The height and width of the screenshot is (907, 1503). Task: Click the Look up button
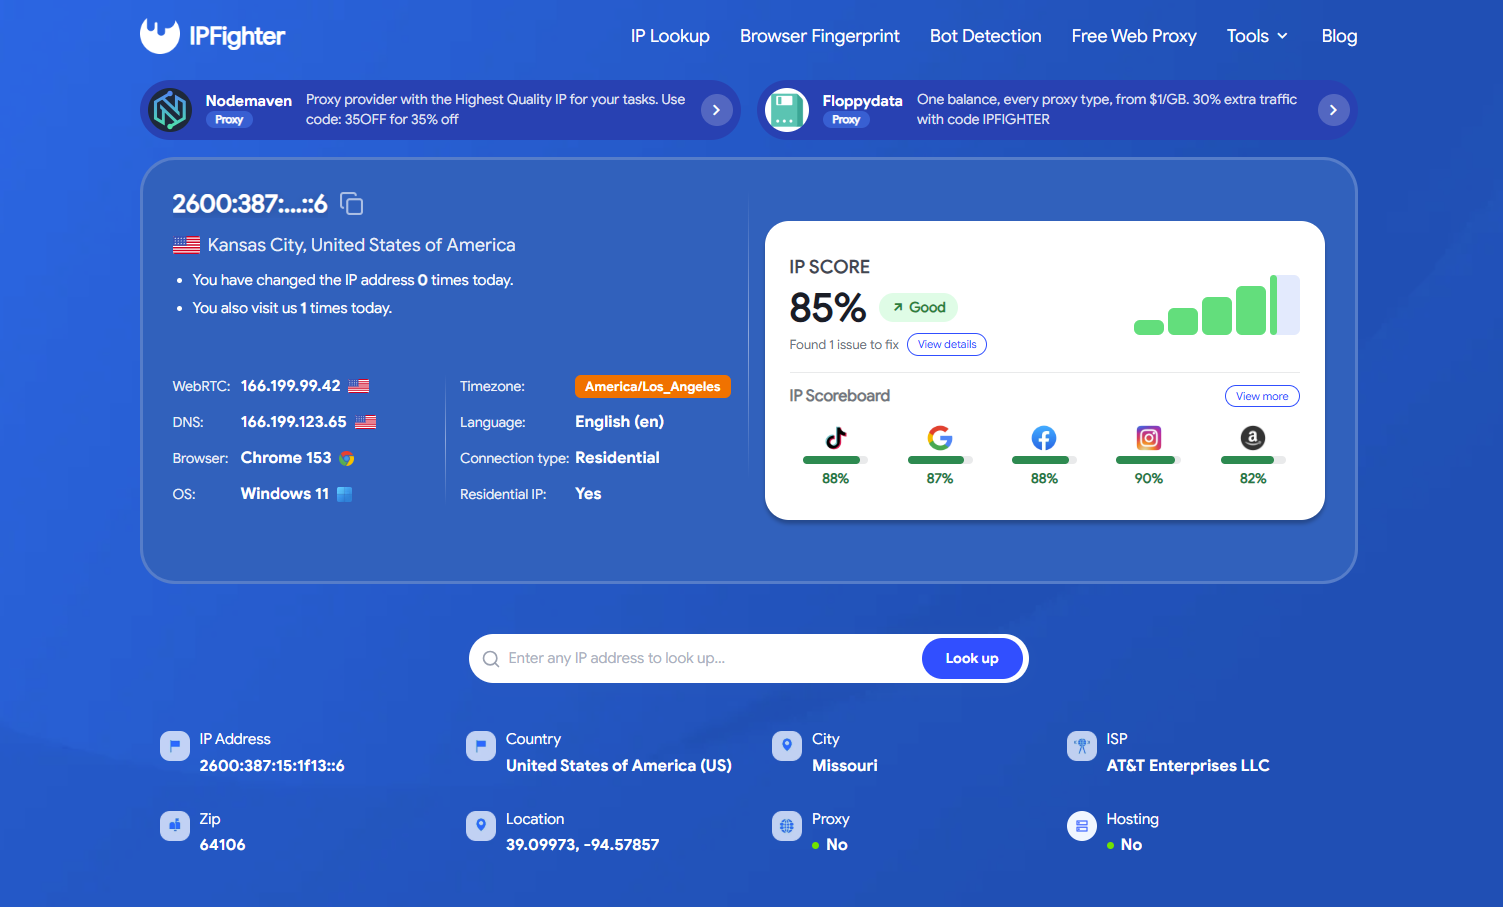point(972,658)
